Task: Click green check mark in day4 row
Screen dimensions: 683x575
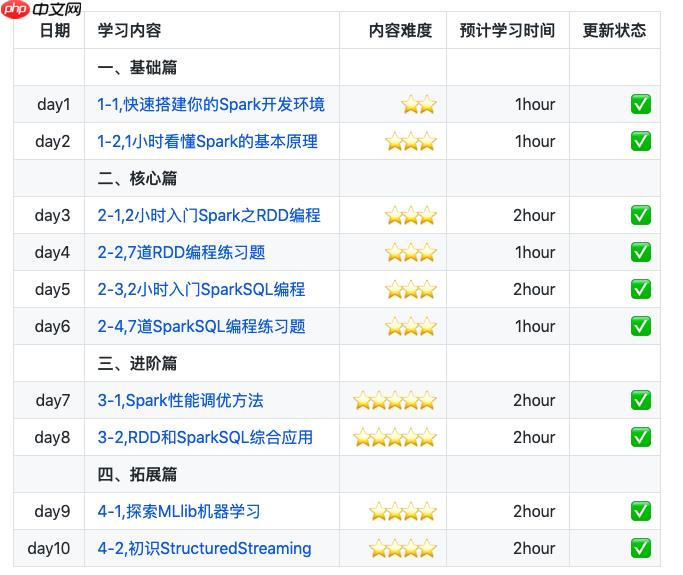Action: [x=641, y=253]
